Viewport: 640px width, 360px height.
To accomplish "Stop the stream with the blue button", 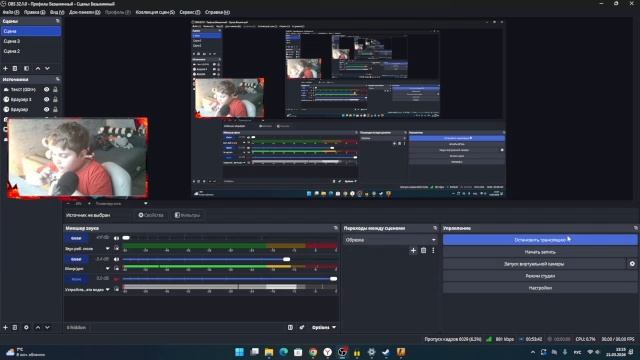I will (x=540, y=240).
